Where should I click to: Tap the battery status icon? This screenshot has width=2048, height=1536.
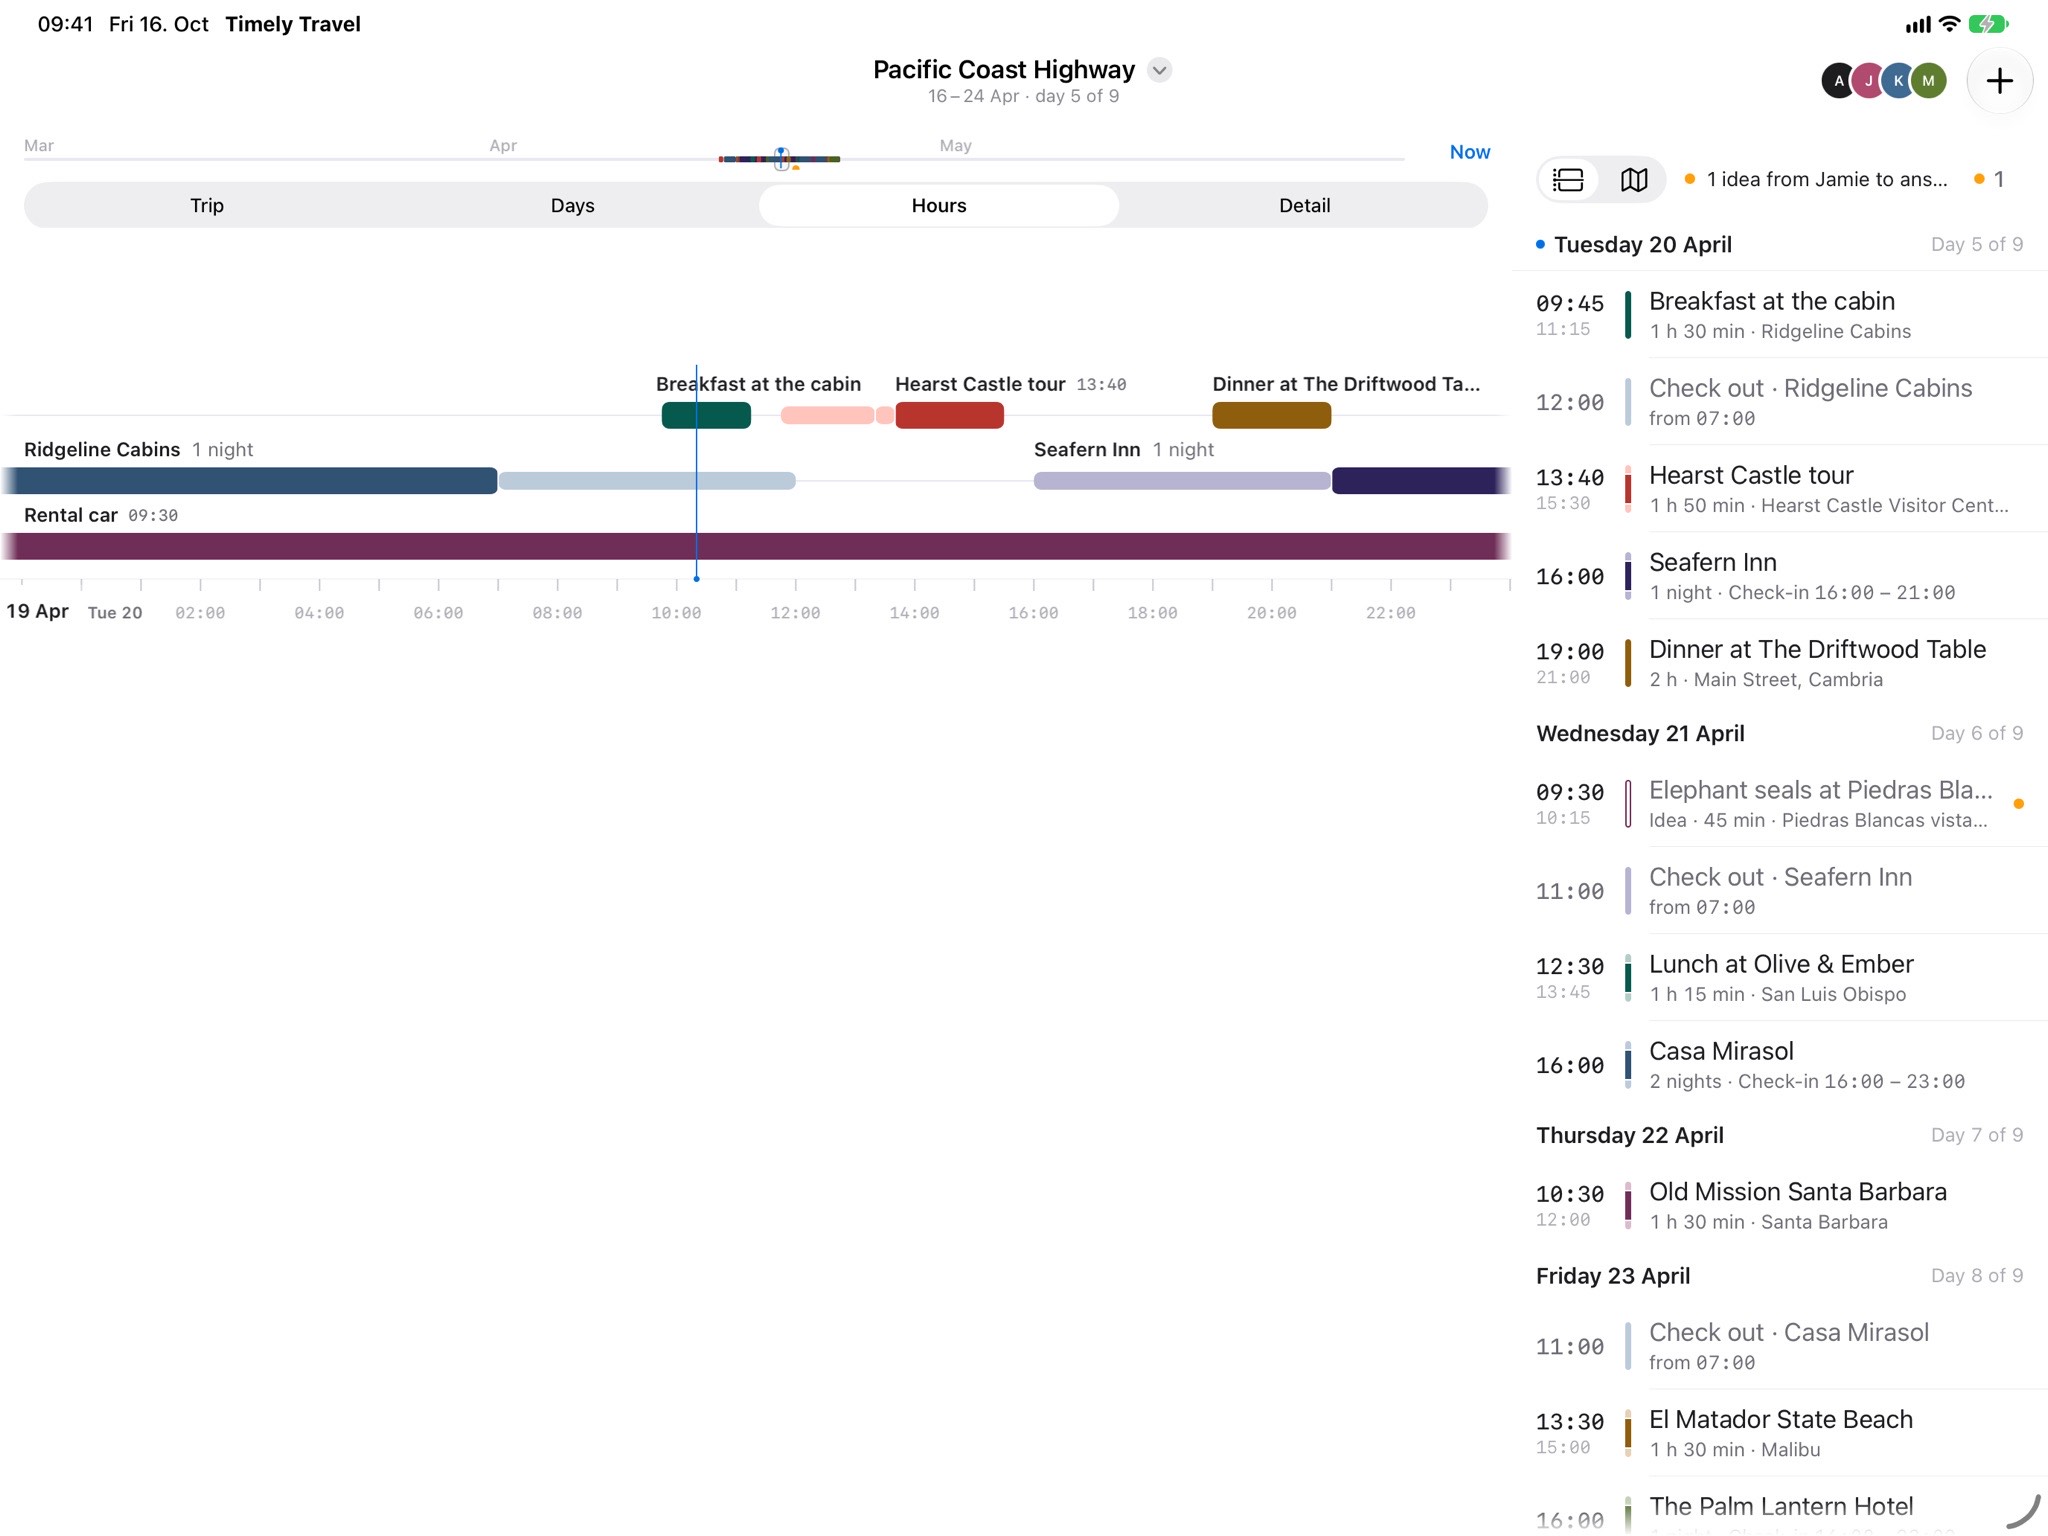pyautogui.click(x=1988, y=24)
